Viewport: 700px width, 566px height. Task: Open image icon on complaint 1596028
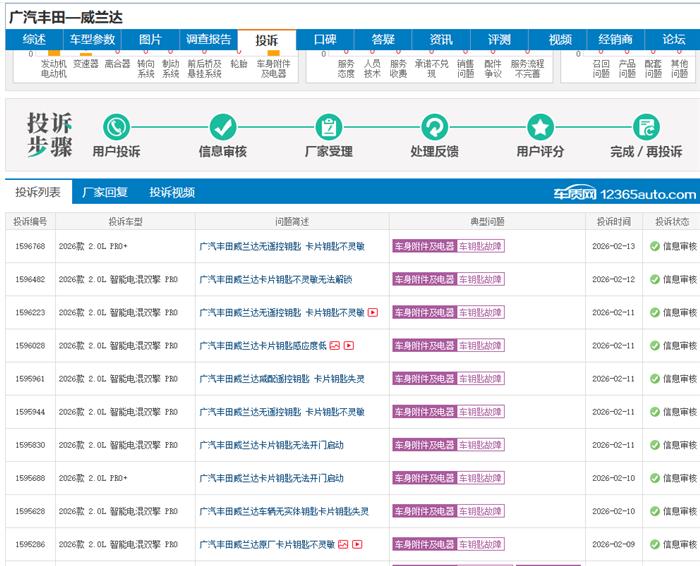click(336, 346)
